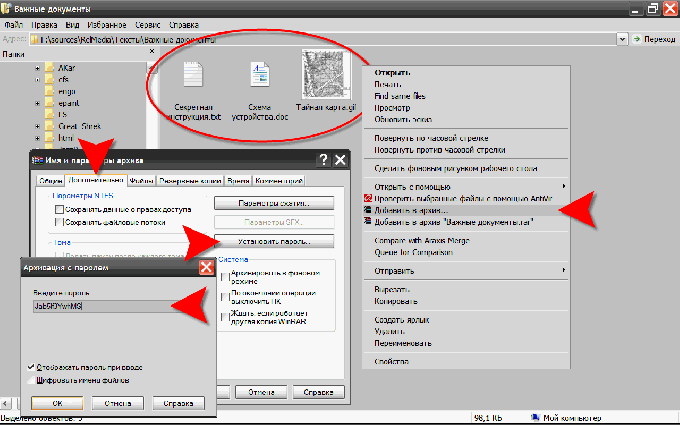Close the Архивация с паролем dialog
680x425 pixels.
point(206,267)
